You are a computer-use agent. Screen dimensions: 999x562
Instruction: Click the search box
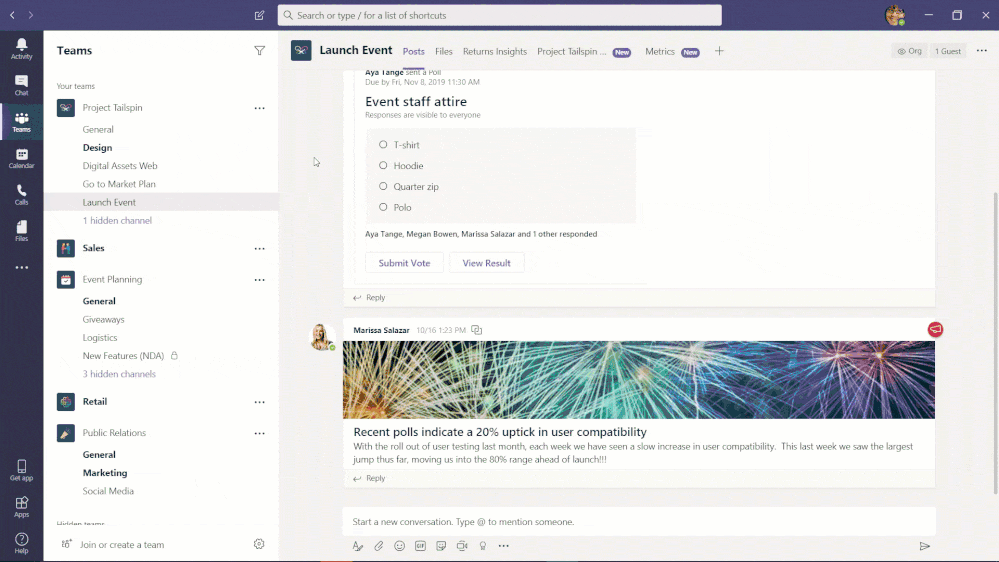coord(500,15)
